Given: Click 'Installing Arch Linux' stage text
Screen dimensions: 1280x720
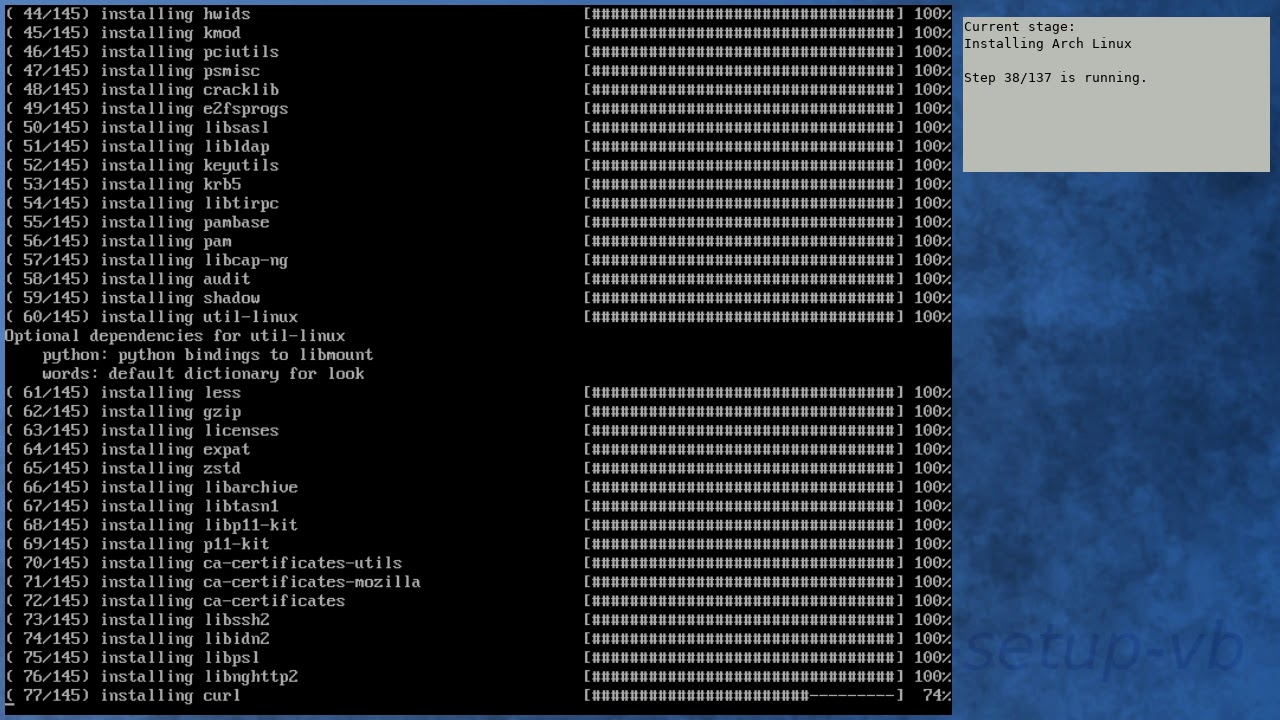Looking at the screenshot, I should pyautogui.click(x=1048, y=44).
